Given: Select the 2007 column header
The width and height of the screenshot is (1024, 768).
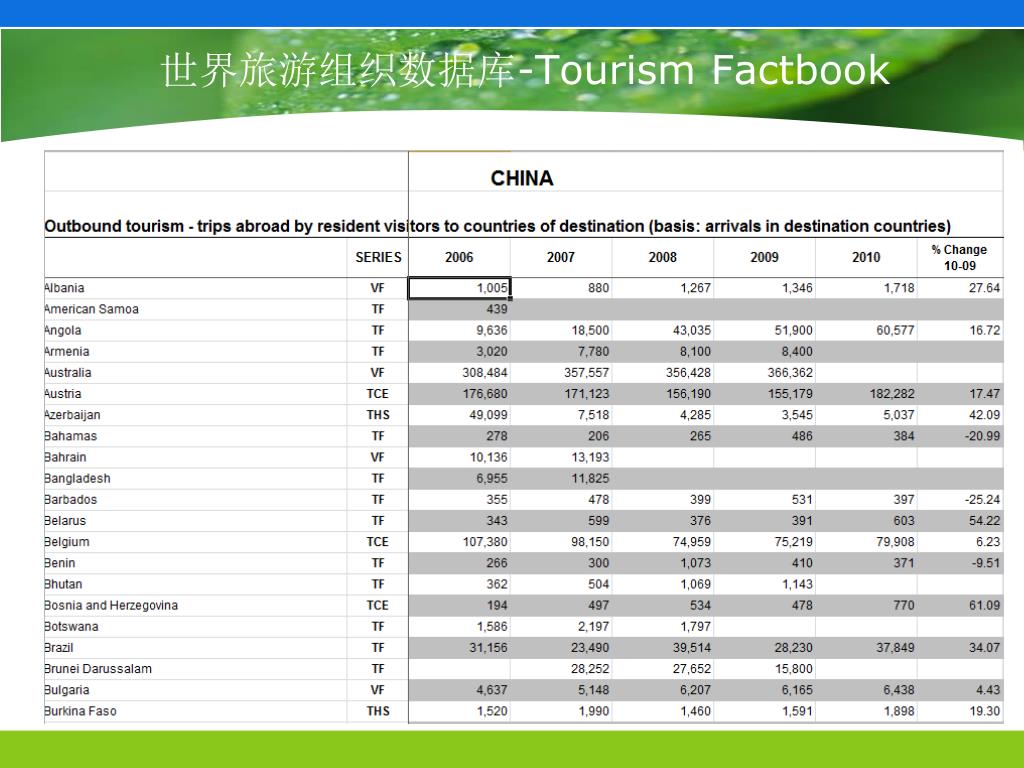Looking at the screenshot, I should pyautogui.click(x=561, y=257).
